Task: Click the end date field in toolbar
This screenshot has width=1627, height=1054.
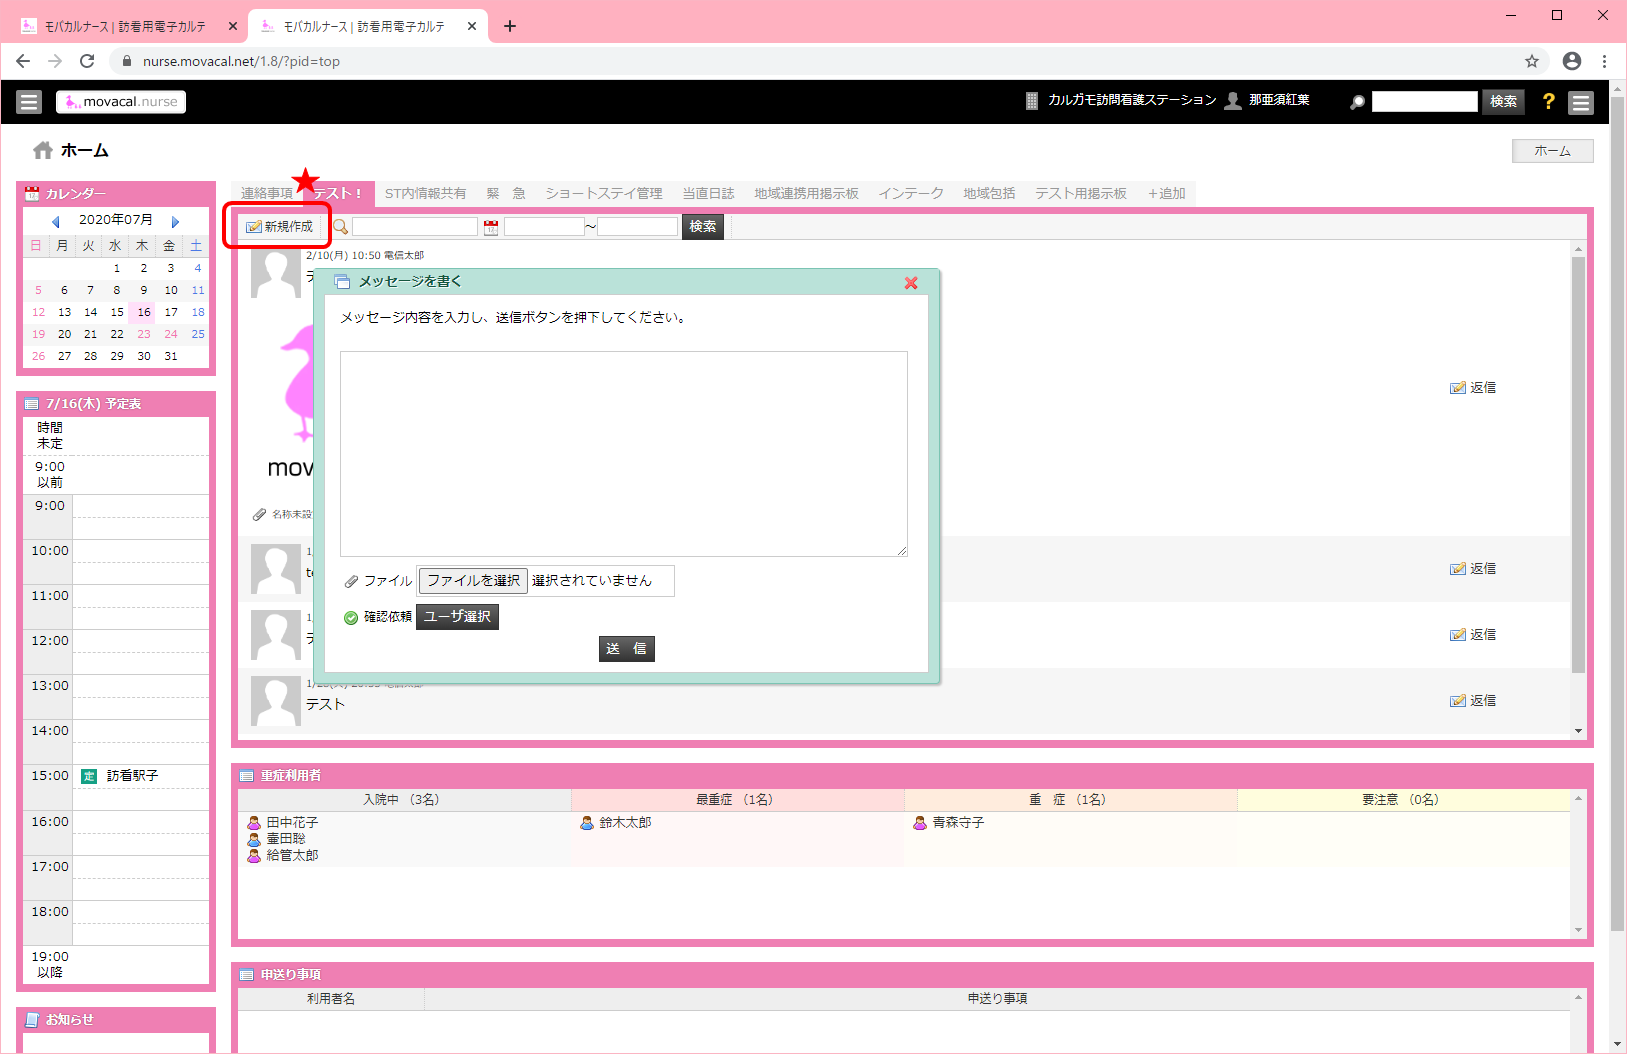Action: tap(637, 227)
